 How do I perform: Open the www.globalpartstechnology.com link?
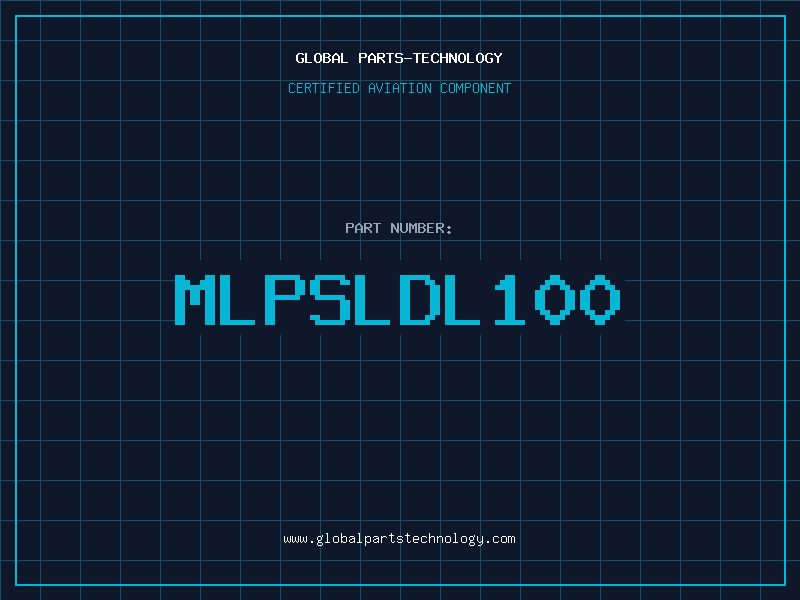399,539
